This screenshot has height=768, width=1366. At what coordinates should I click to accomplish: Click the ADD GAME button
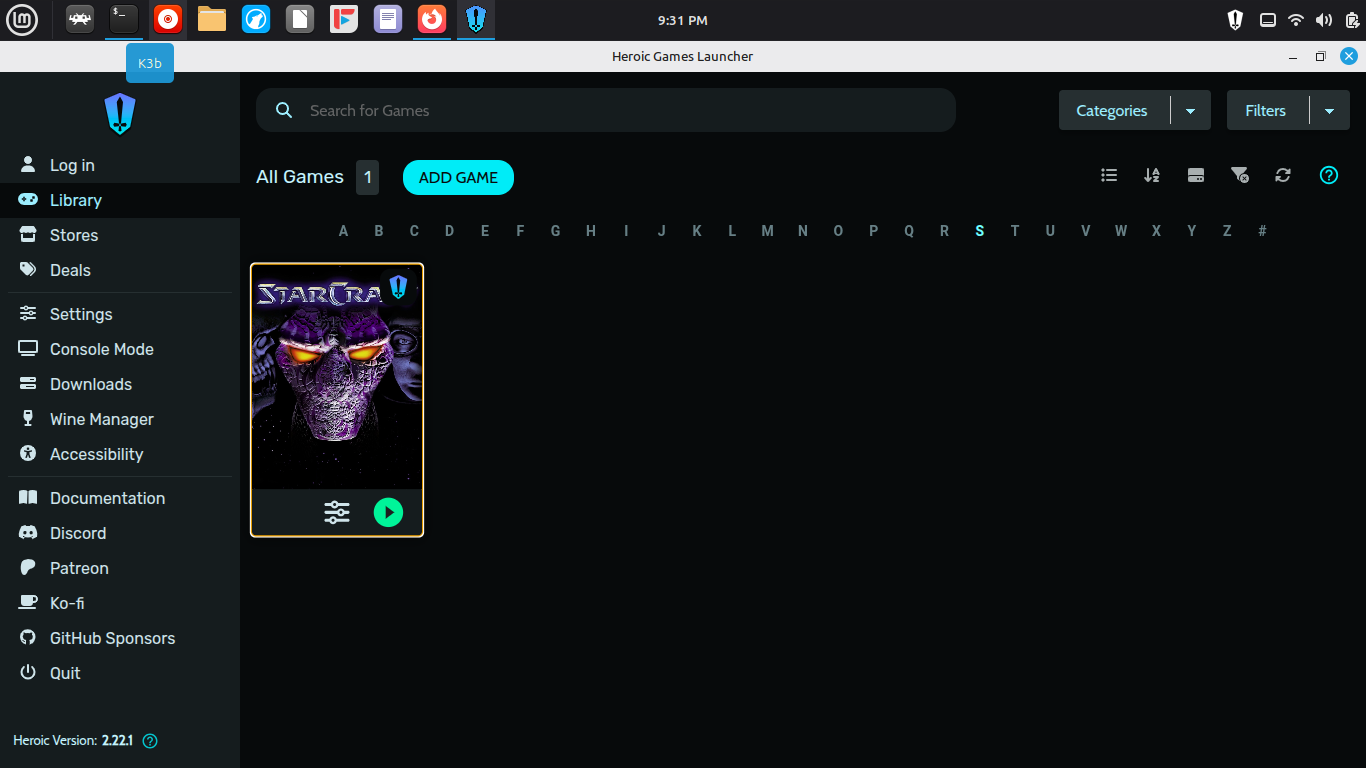[458, 177]
